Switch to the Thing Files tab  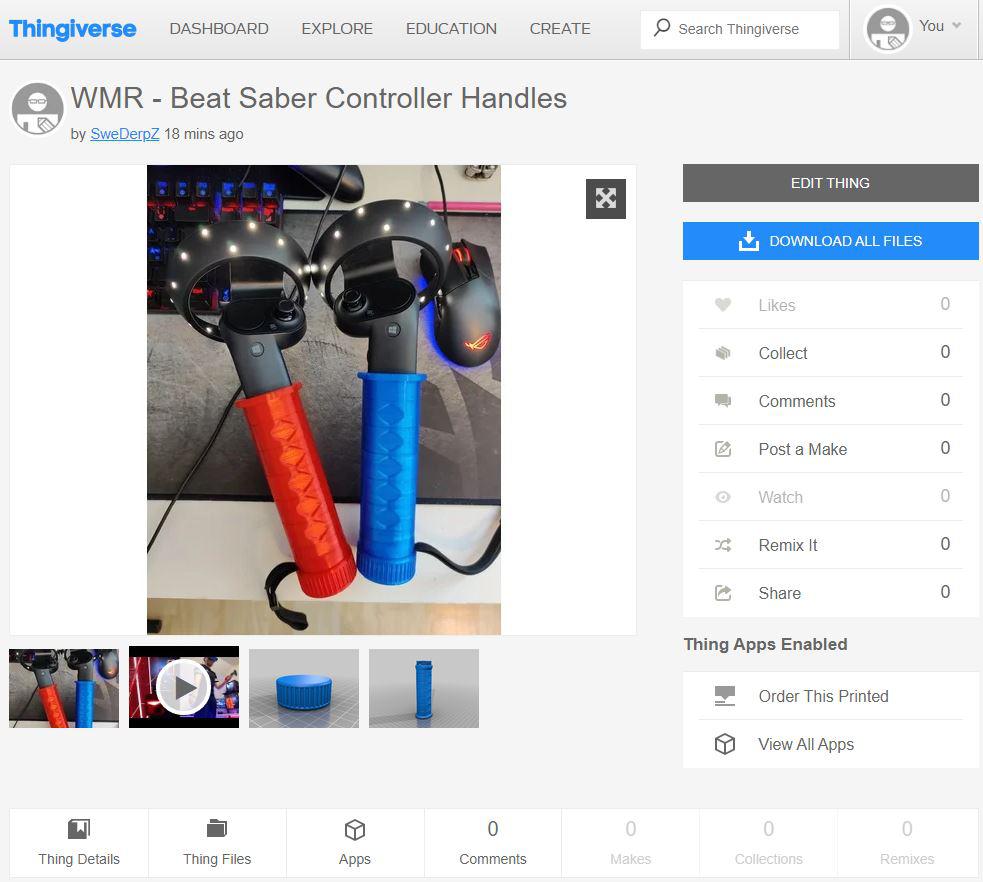point(217,840)
